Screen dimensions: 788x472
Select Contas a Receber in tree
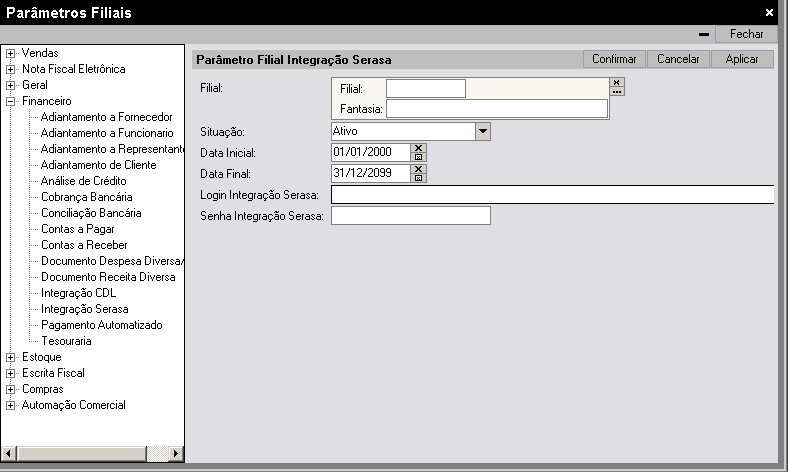click(x=84, y=245)
